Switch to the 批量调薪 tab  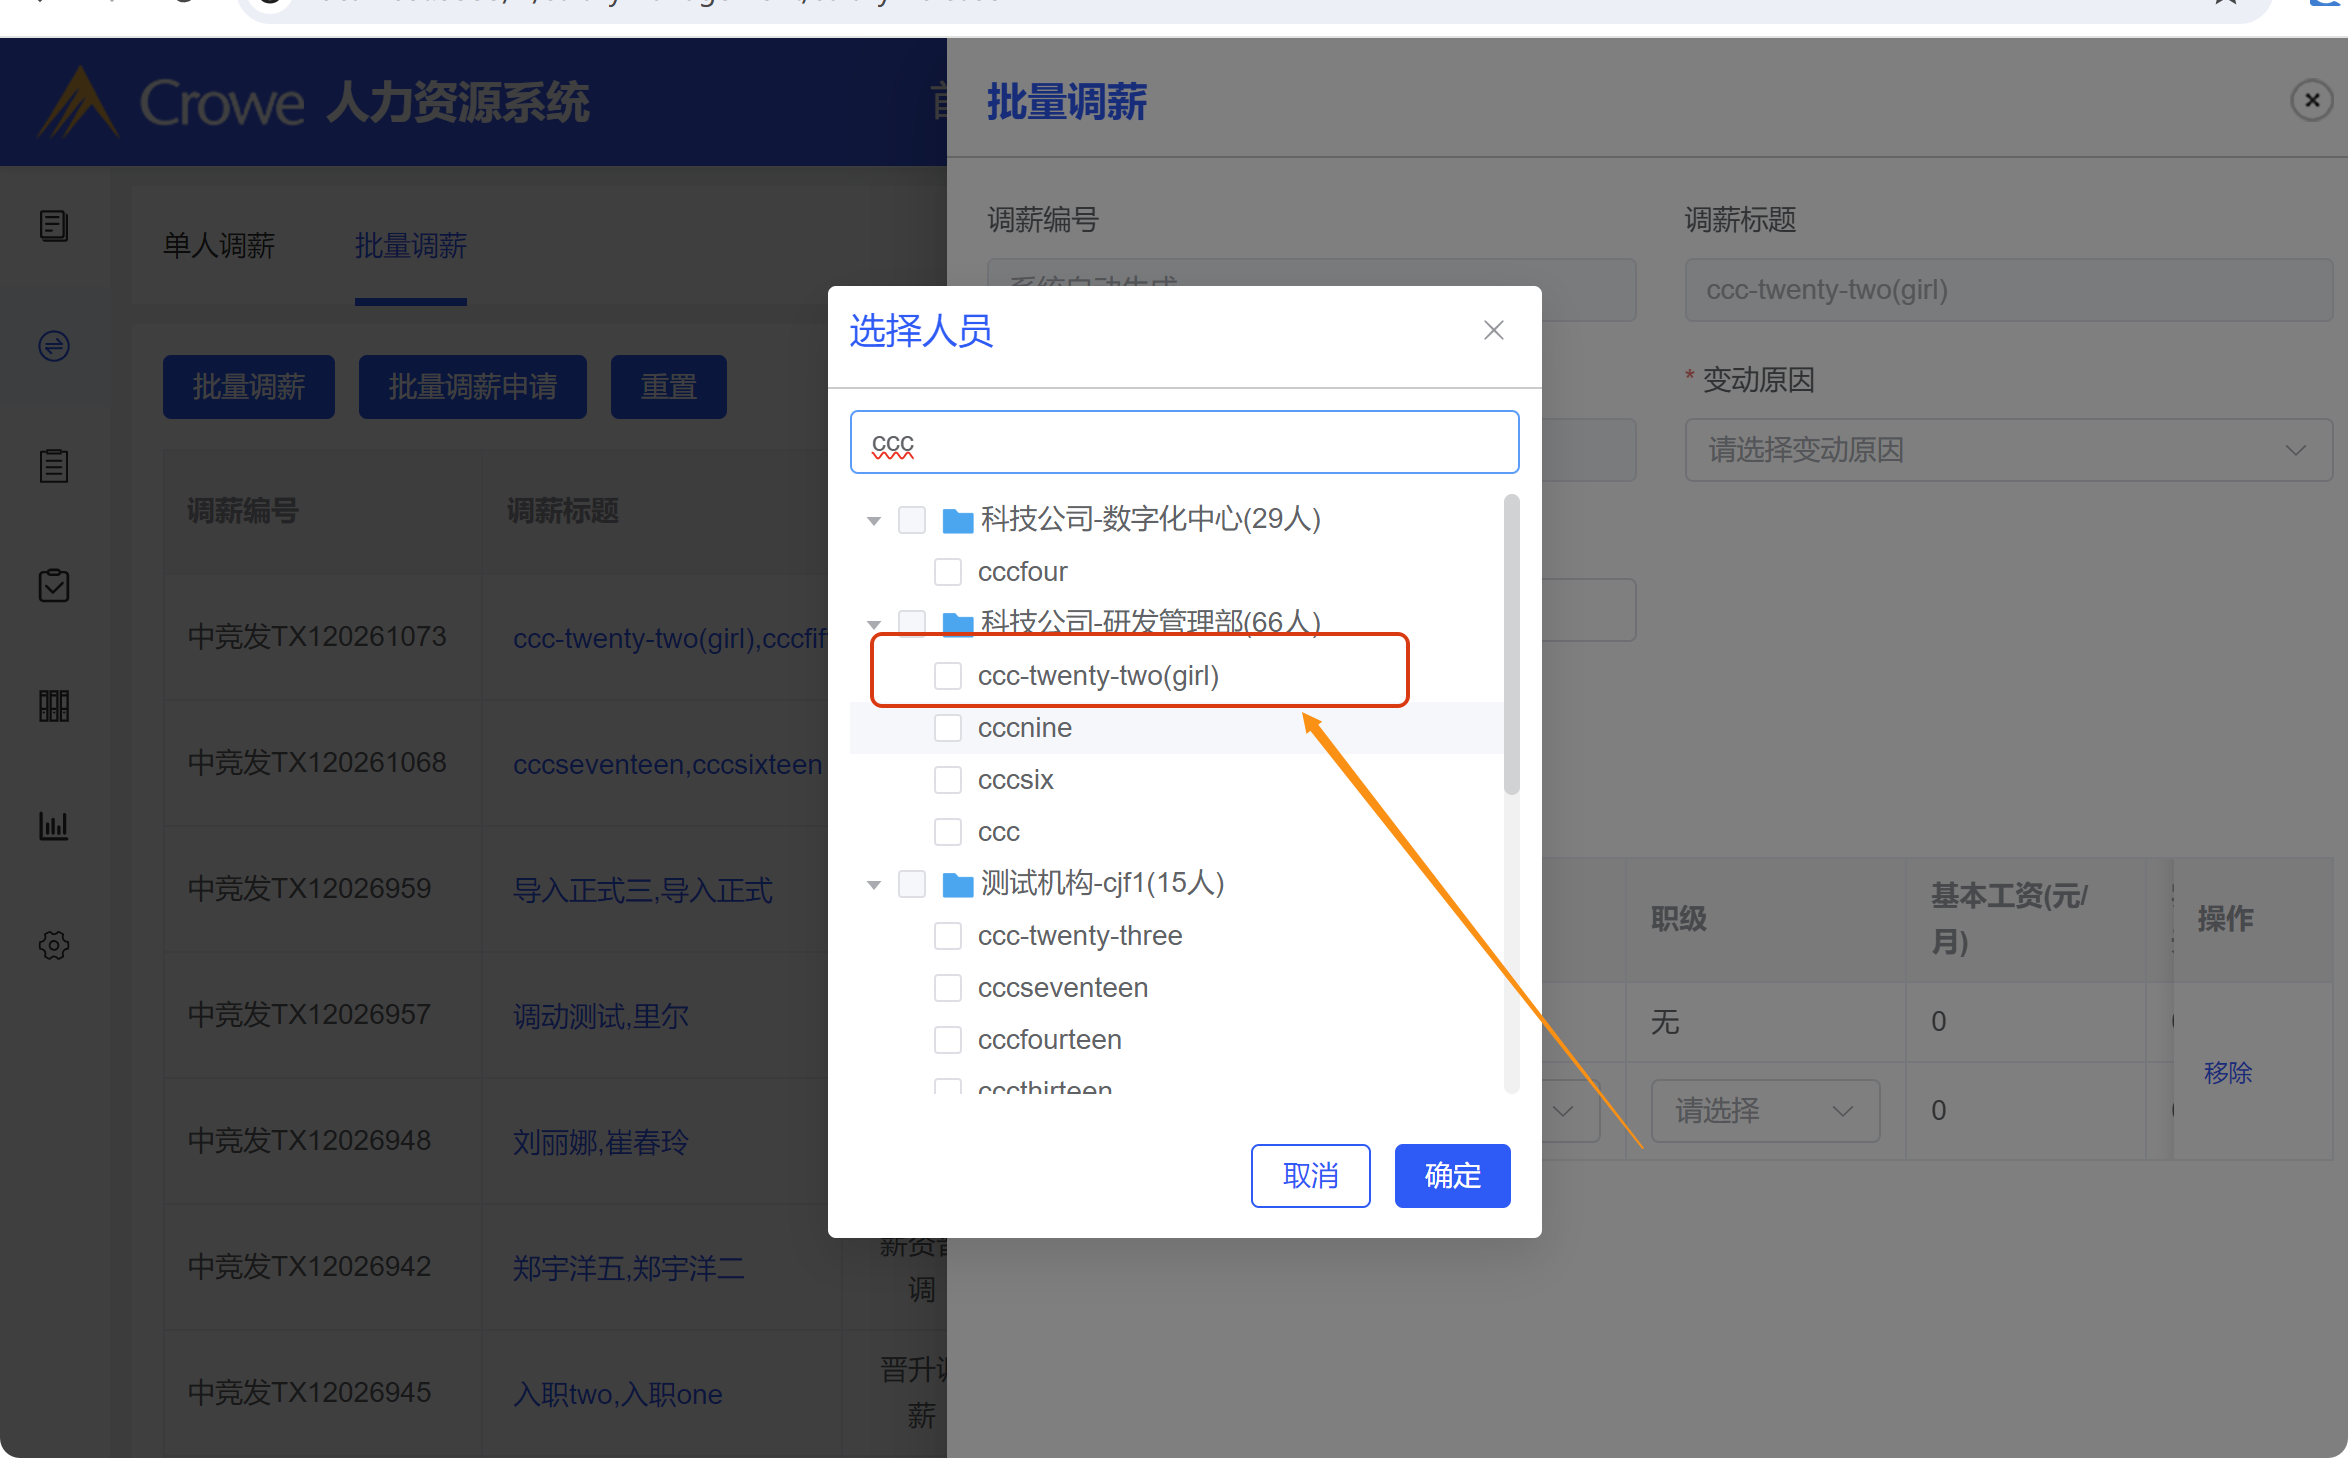click(411, 246)
